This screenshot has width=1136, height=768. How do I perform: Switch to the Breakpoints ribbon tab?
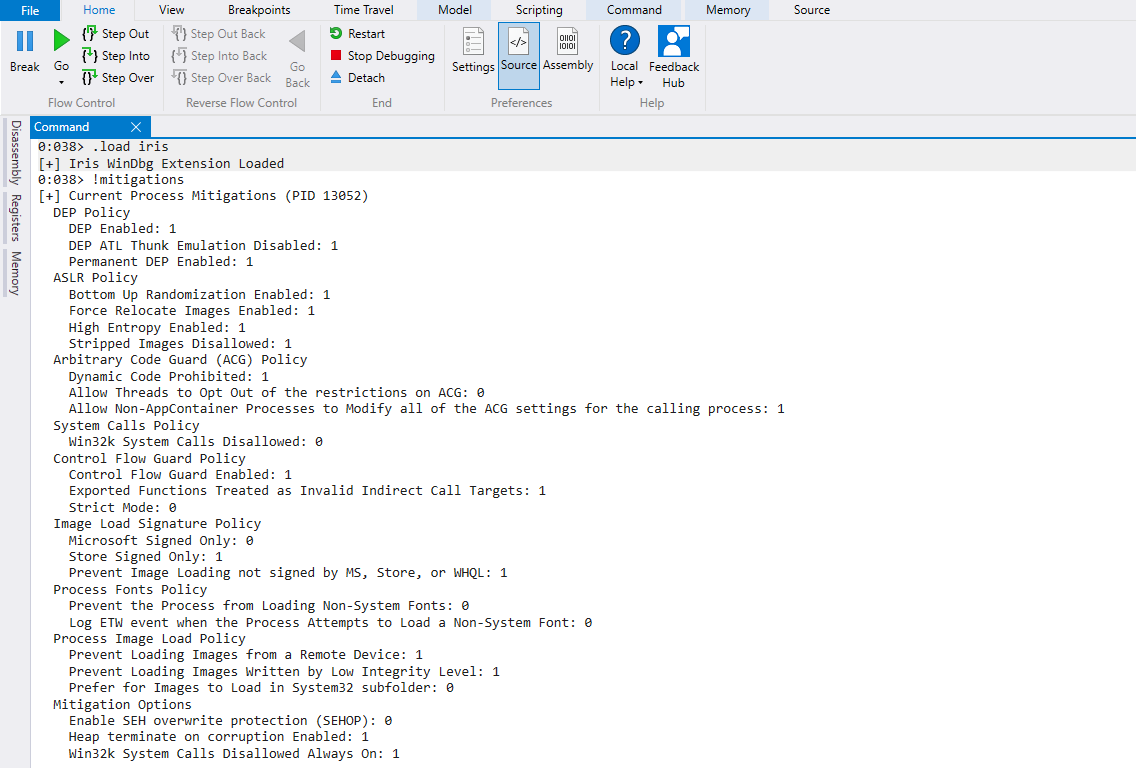click(259, 10)
